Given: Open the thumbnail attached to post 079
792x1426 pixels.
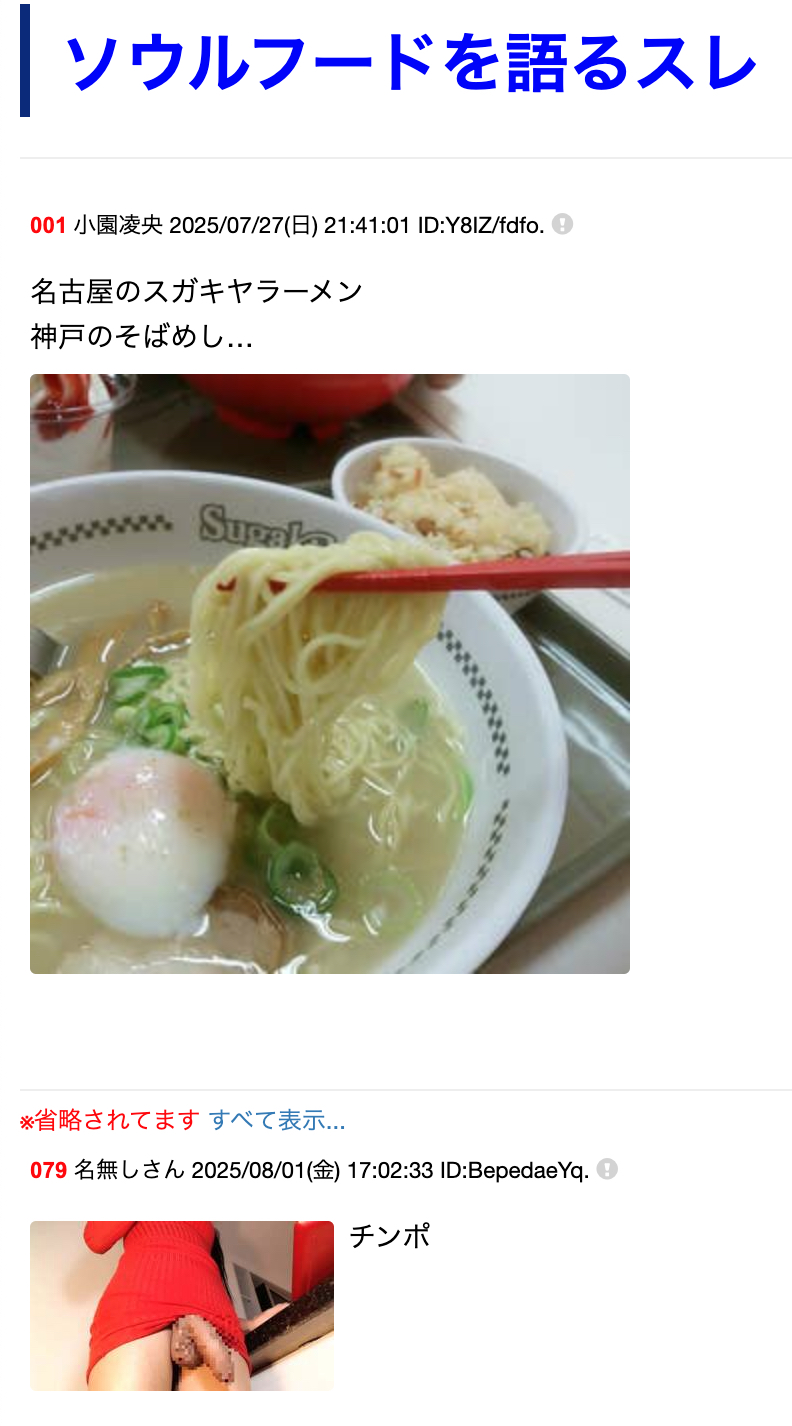Looking at the screenshot, I should coord(182,1306).
